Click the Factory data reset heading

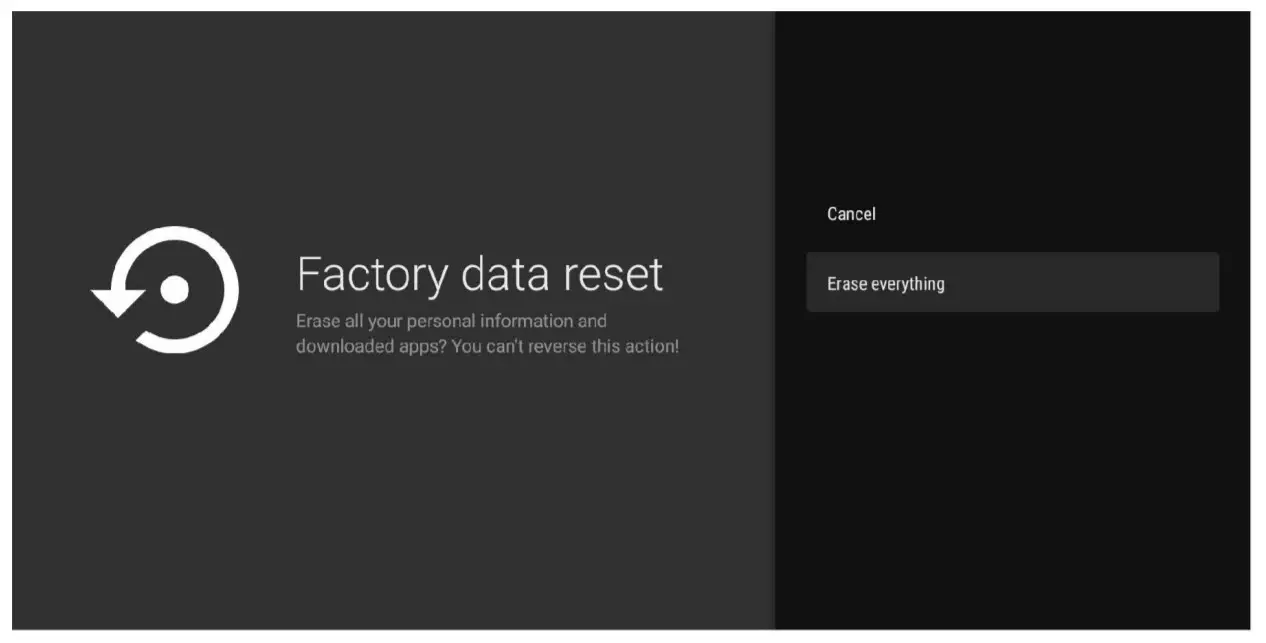pos(480,274)
